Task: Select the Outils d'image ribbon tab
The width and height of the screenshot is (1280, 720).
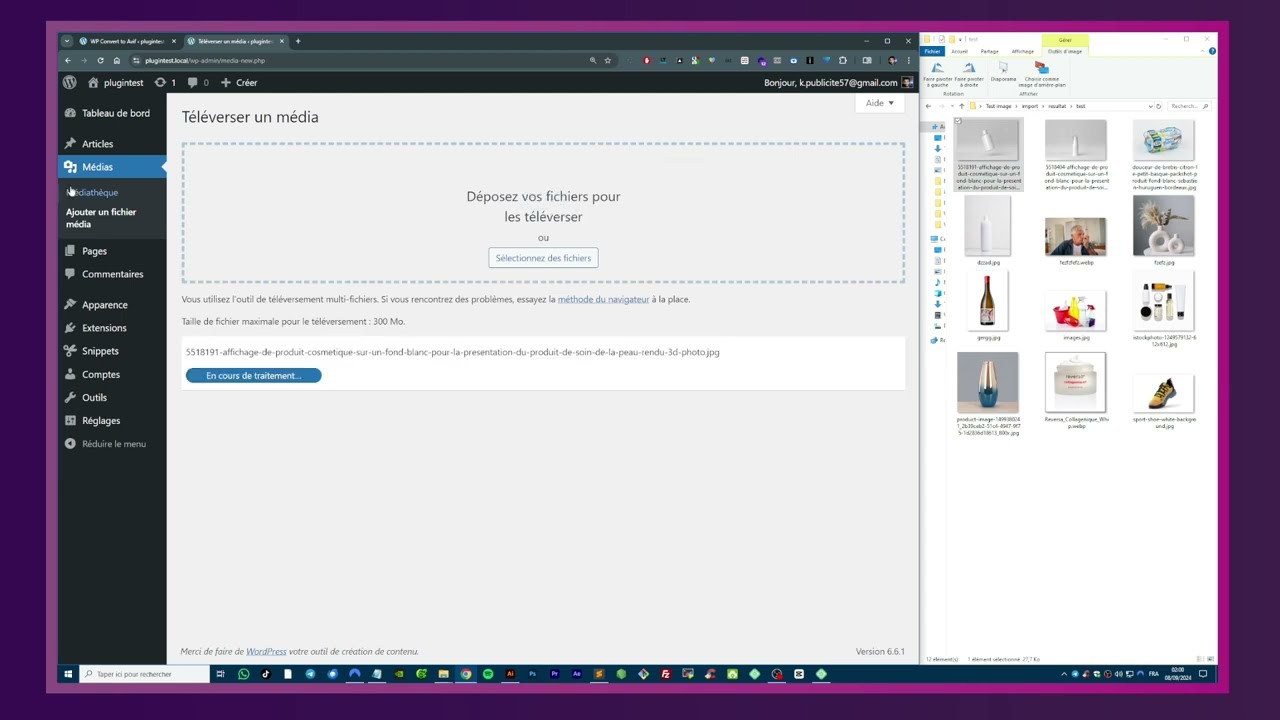Action: 1064,51
